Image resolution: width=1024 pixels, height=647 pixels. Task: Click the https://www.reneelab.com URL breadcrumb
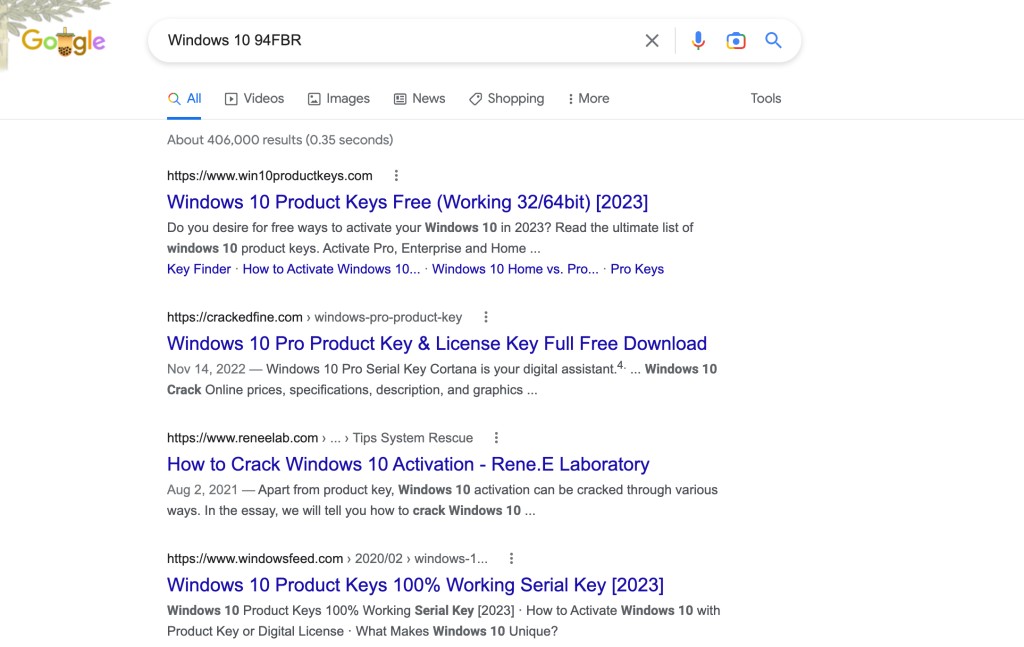point(320,438)
